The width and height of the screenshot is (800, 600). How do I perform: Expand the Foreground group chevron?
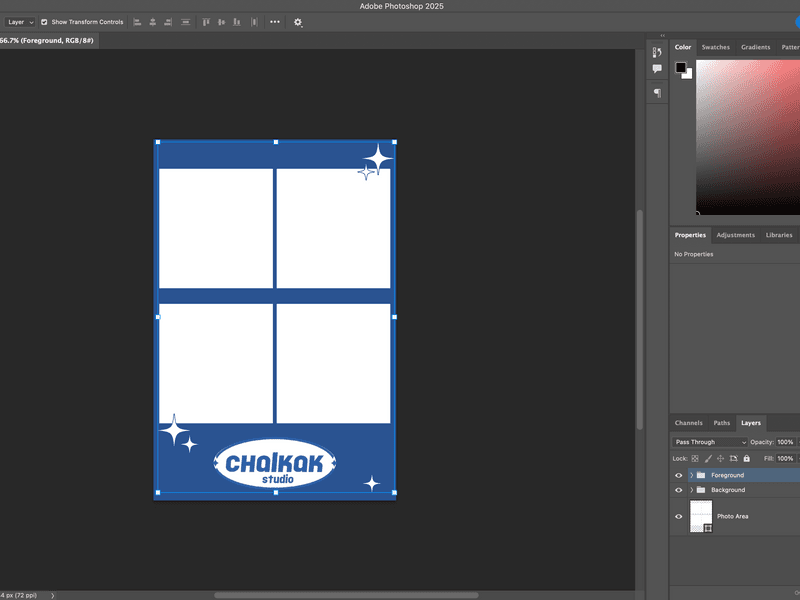point(692,475)
